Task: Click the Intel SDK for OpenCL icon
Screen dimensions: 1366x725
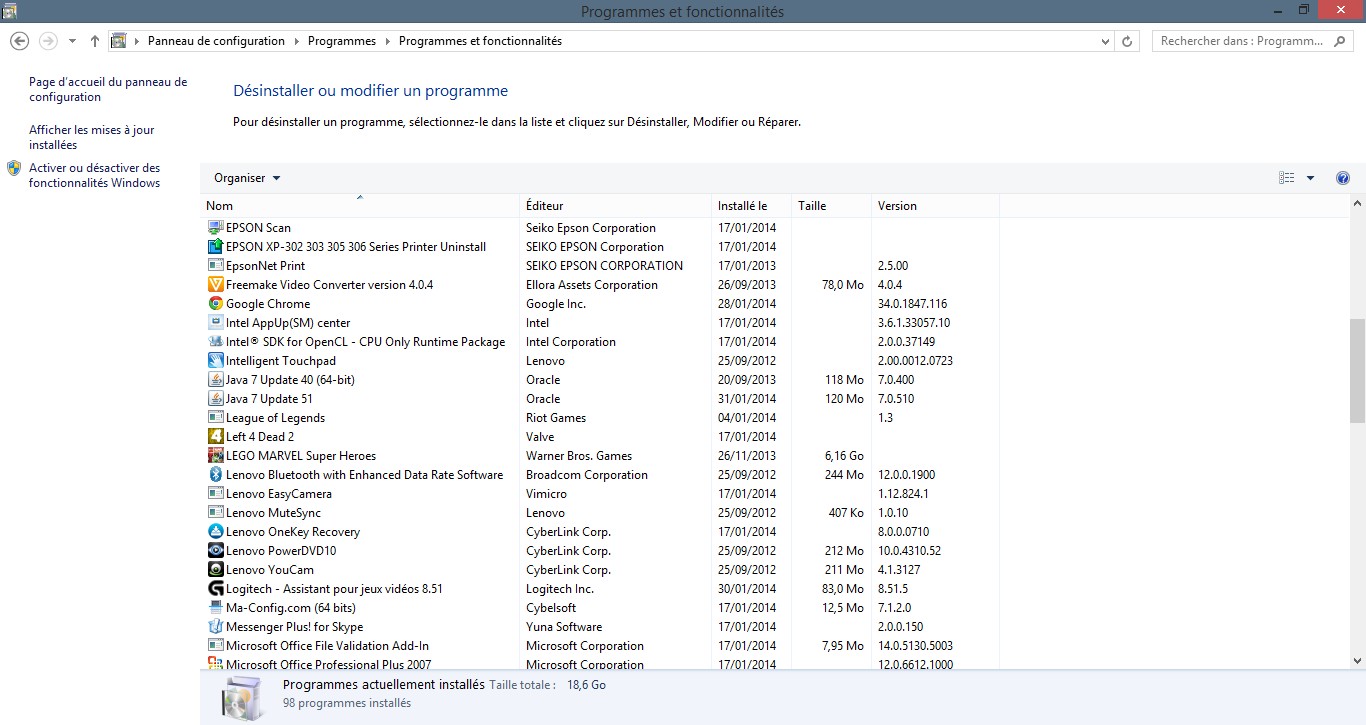Action: pyautogui.click(x=215, y=342)
